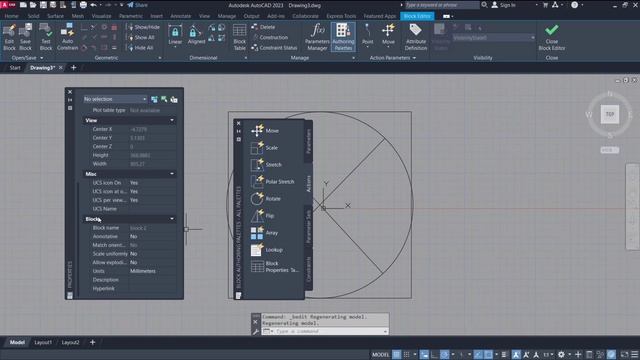
Task: Click Sign In
Action: [504, 5]
